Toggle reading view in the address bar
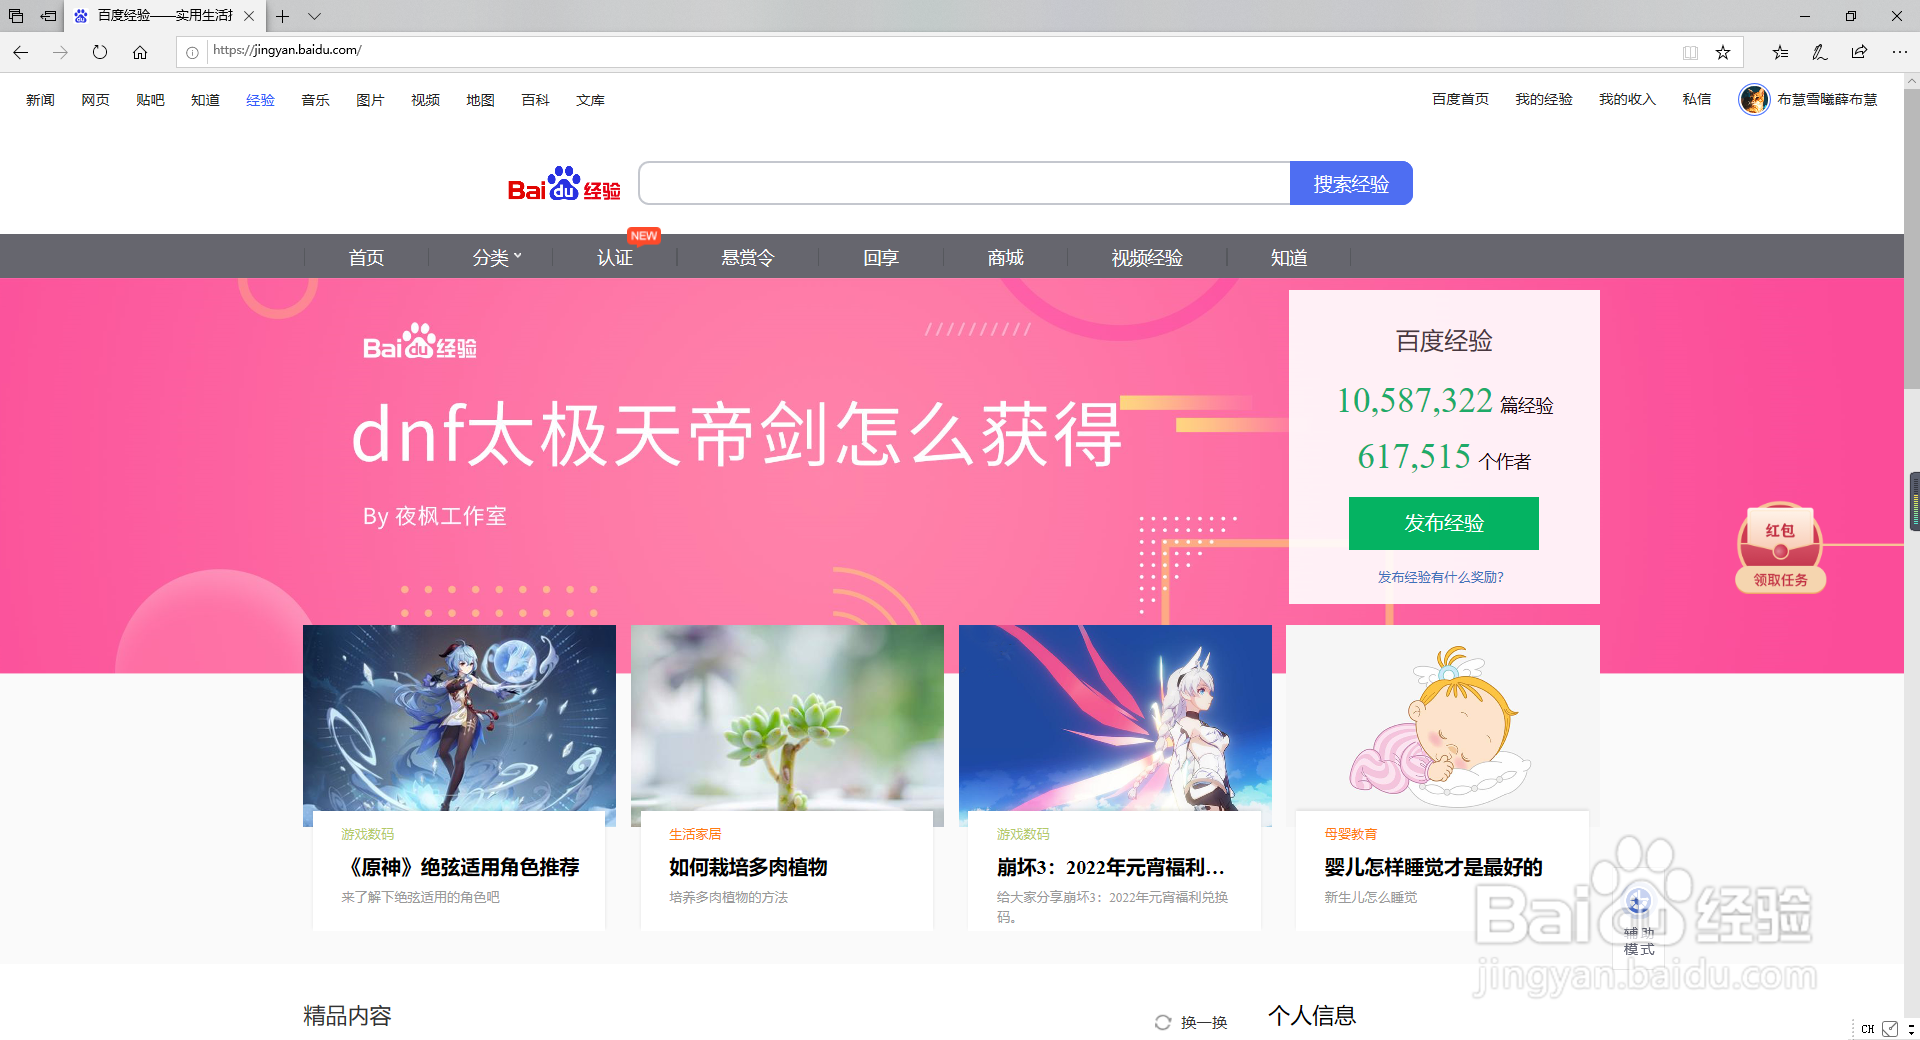The width and height of the screenshot is (1920, 1040). click(x=1690, y=52)
